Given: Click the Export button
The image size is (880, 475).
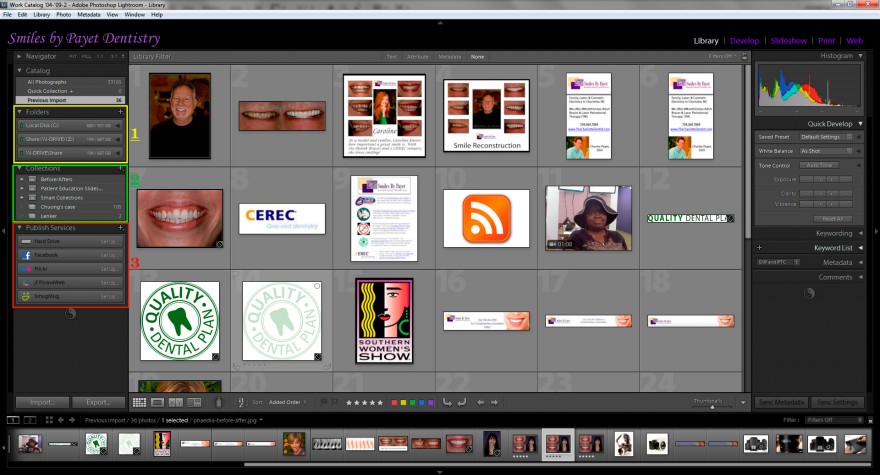Looking at the screenshot, I should (x=98, y=402).
